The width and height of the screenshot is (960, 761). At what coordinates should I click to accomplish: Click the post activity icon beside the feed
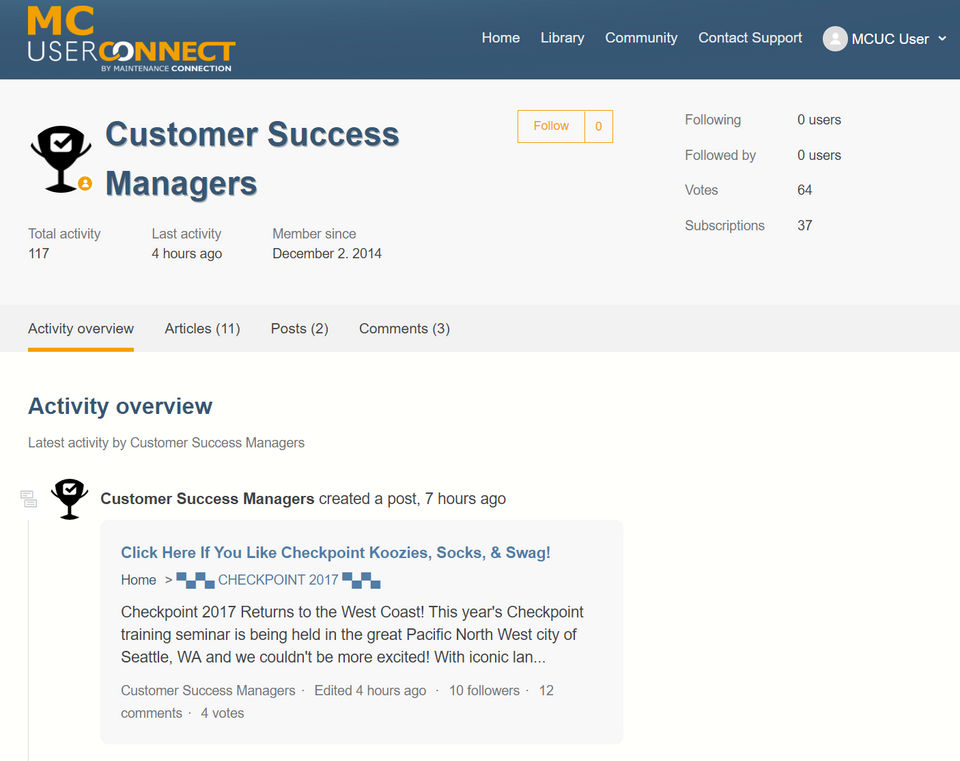28,499
